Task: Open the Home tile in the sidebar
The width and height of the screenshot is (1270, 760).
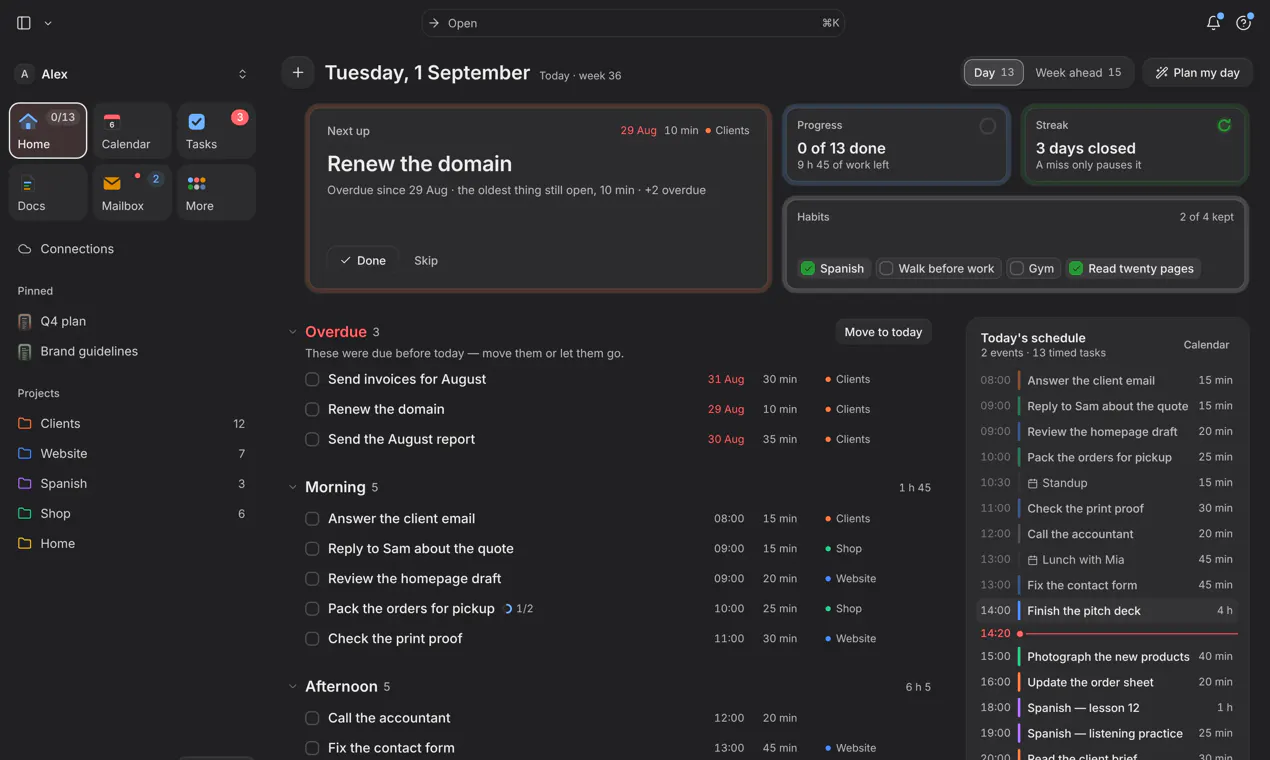Action: 48,130
